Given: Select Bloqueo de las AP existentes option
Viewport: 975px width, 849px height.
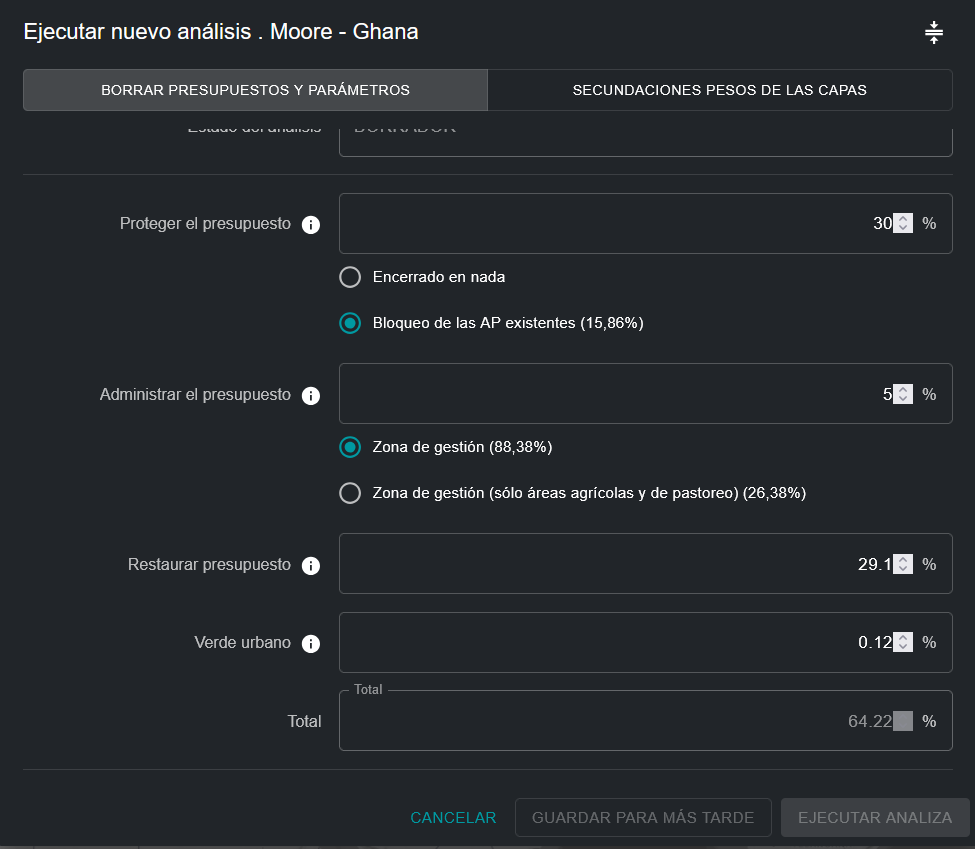Looking at the screenshot, I should 350,323.
